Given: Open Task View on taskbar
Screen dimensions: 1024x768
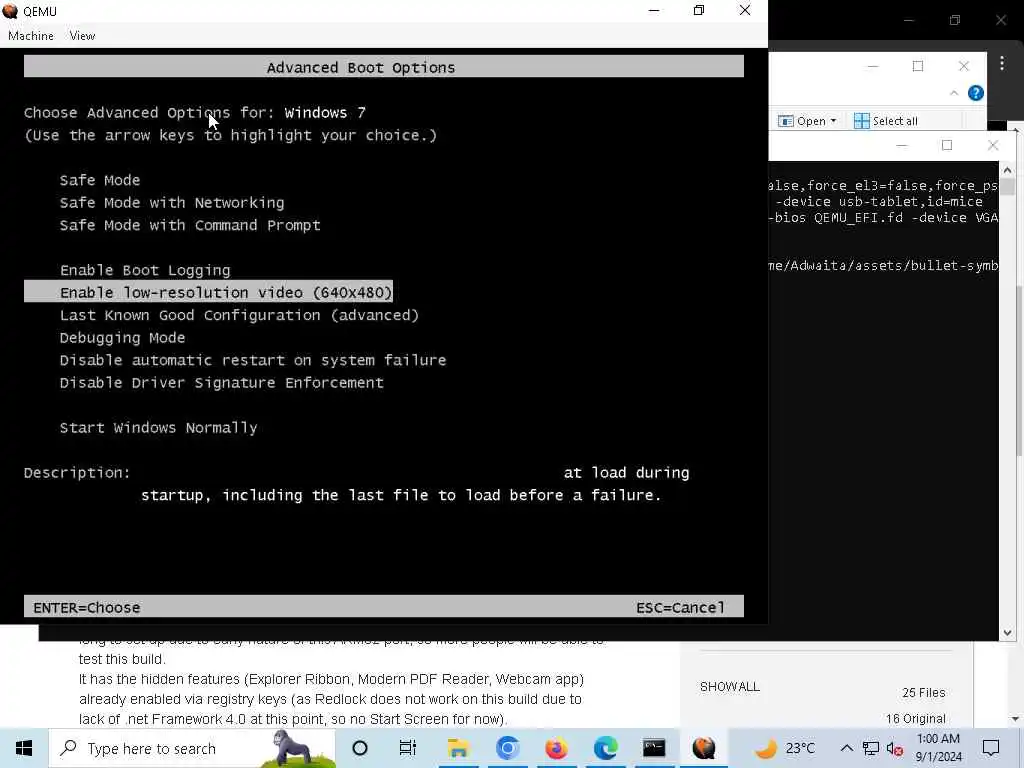Looking at the screenshot, I should [x=408, y=748].
